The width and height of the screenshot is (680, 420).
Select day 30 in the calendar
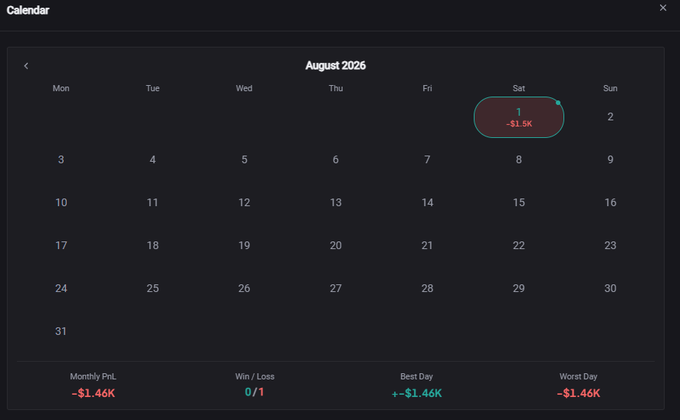[x=610, y=289]
